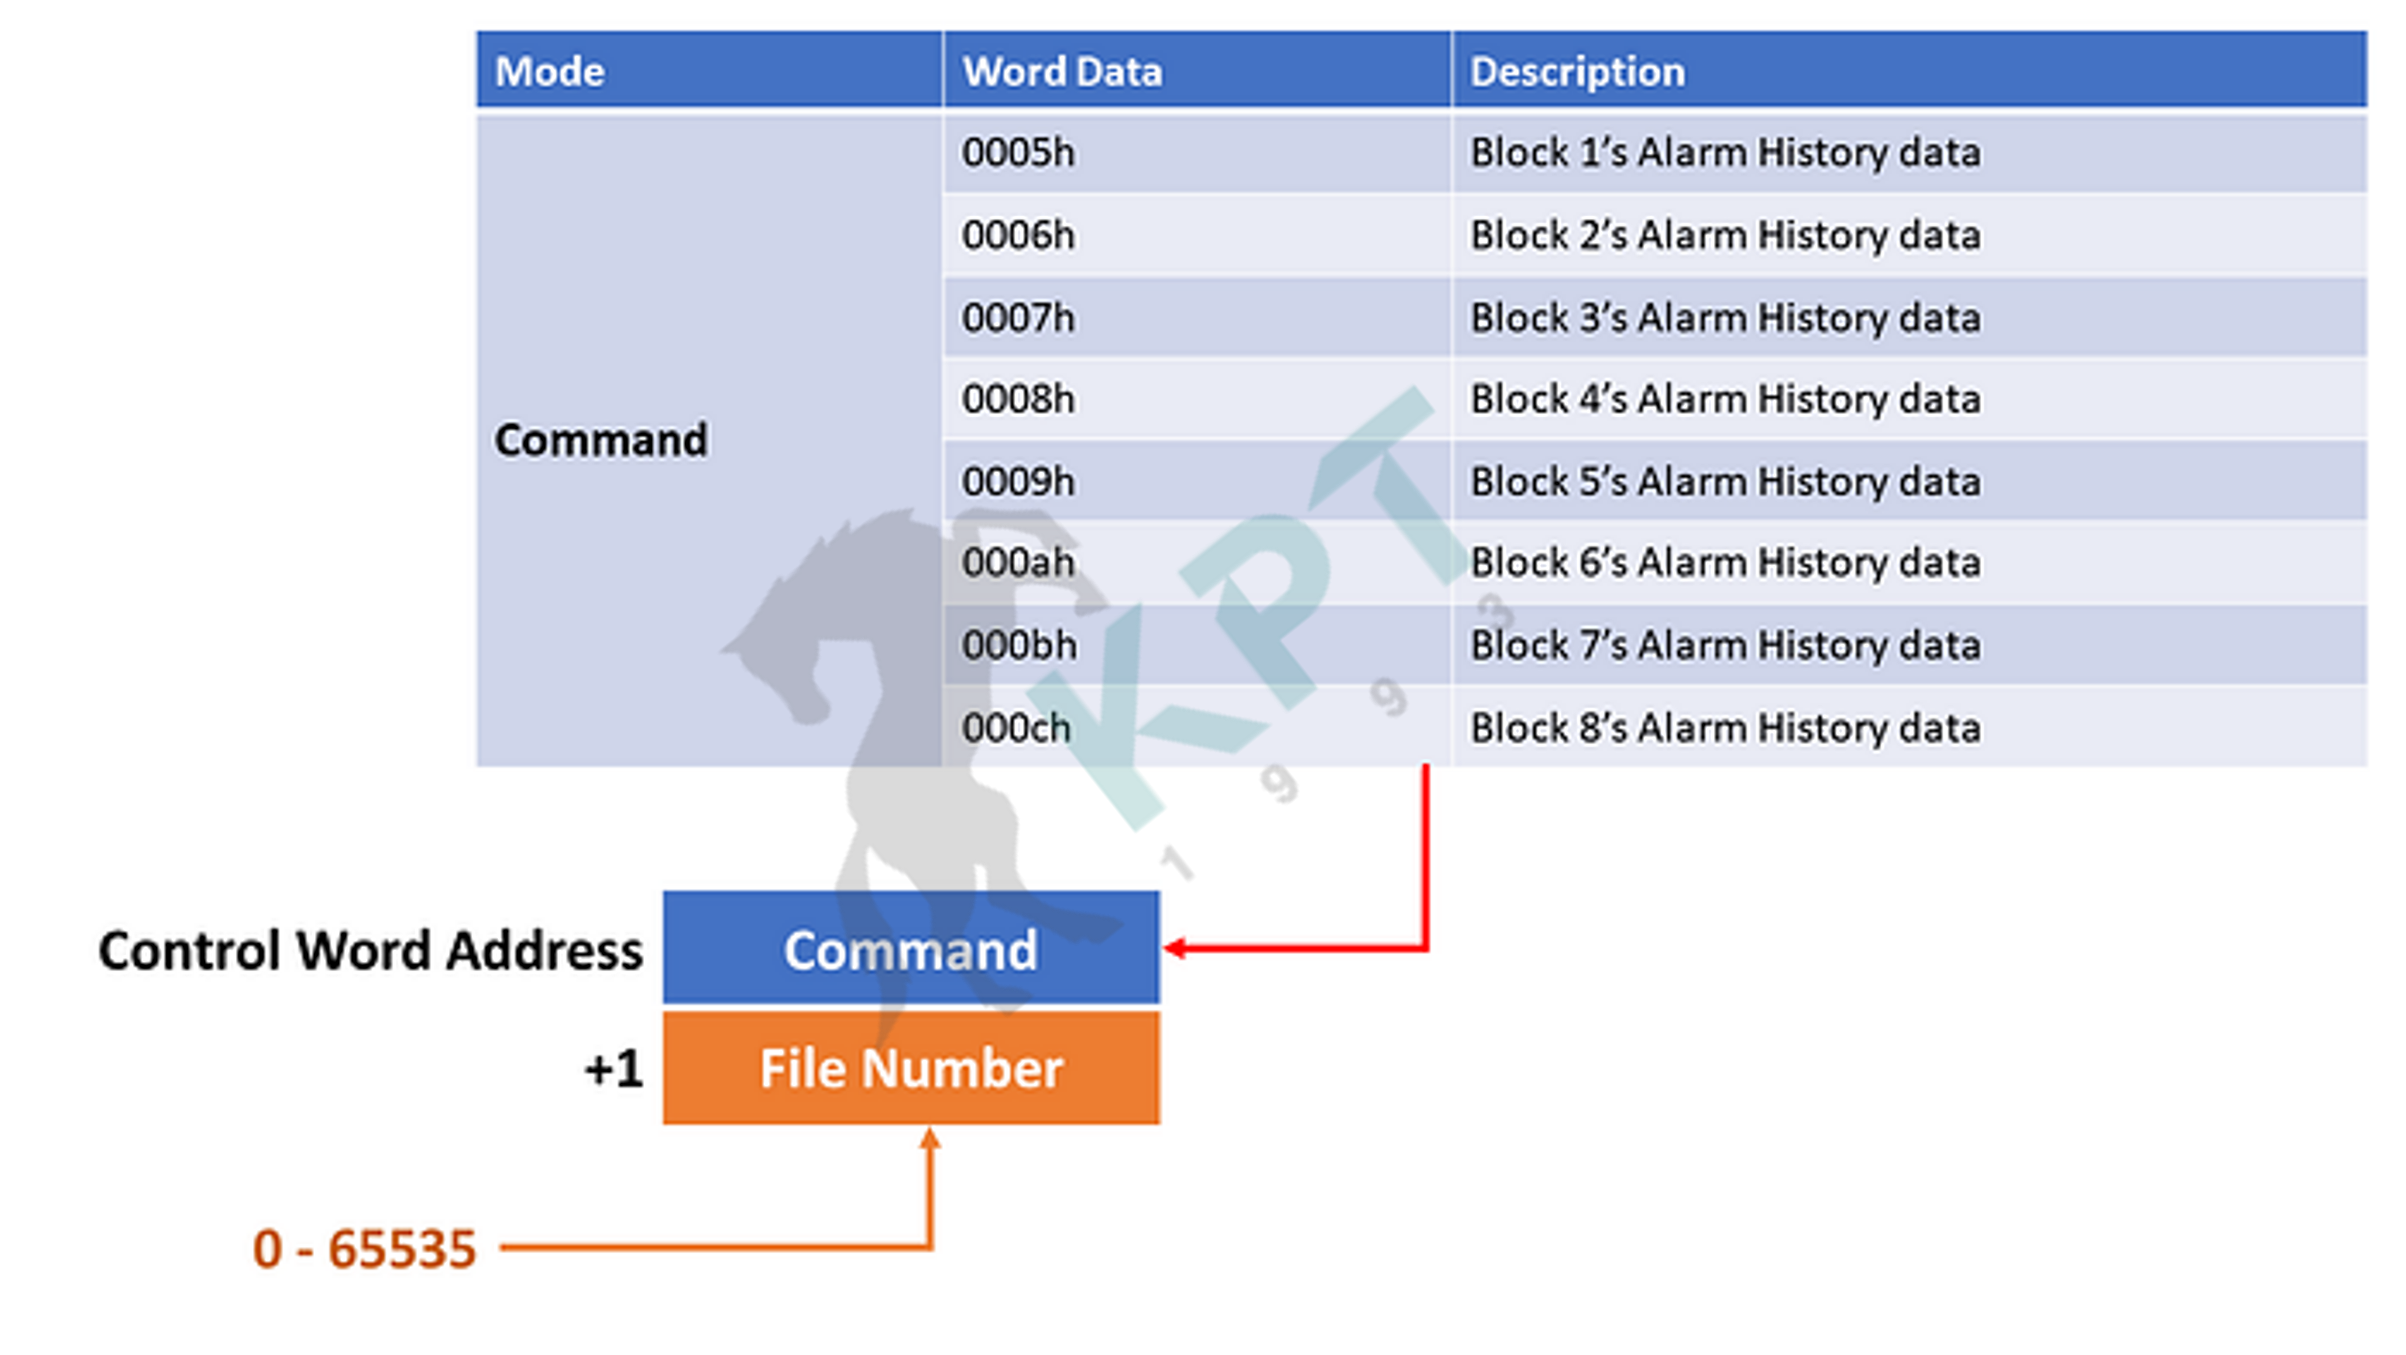Select the 000bh word data cell

1197,645
